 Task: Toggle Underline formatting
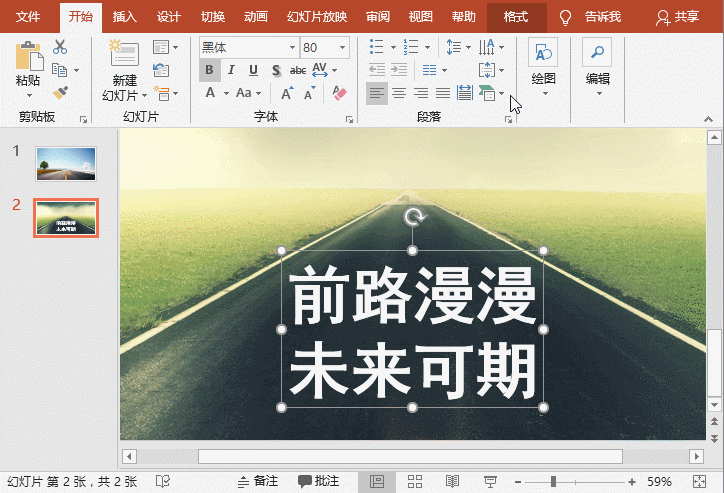tap(253, 70)
